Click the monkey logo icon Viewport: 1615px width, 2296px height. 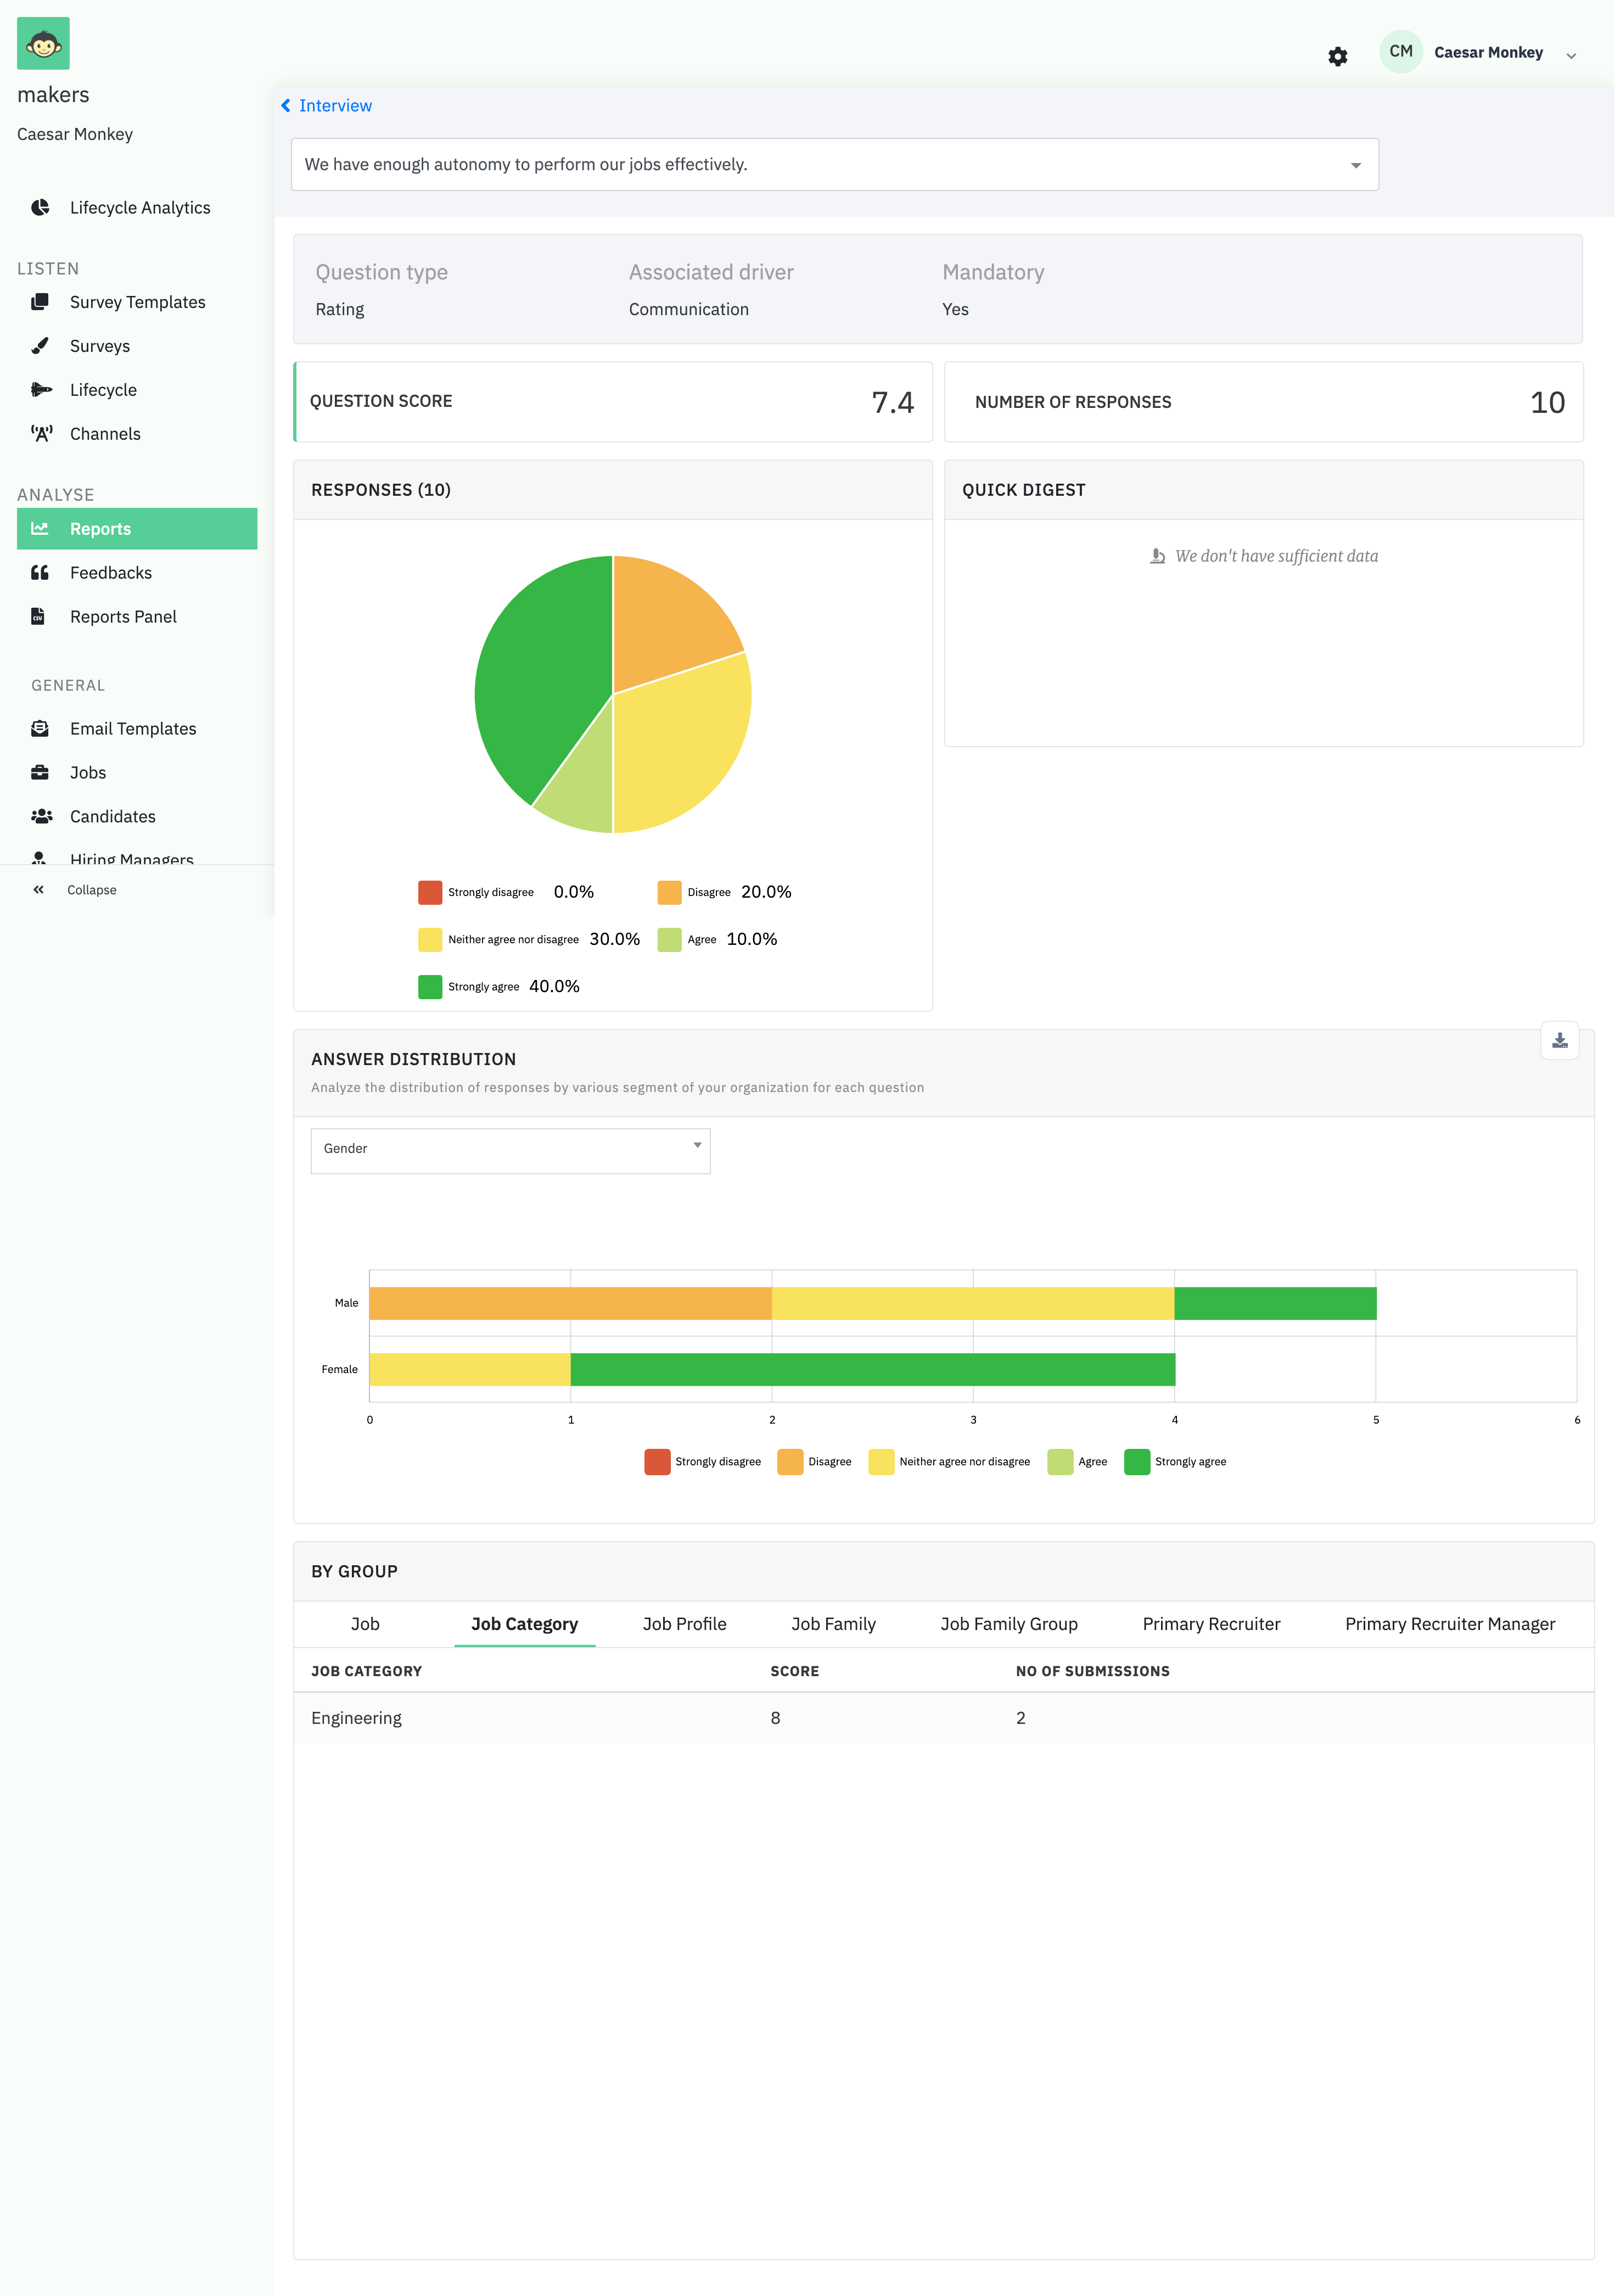pos(43,43)
